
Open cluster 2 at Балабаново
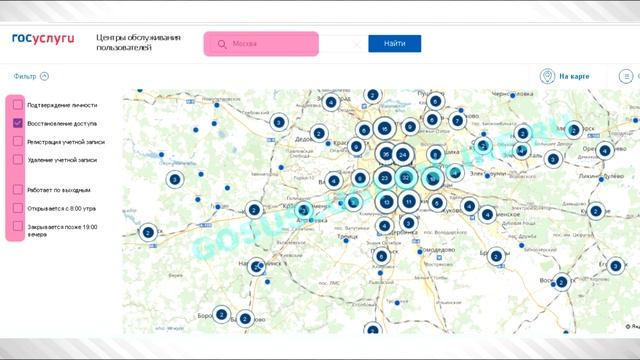[245, 319]
